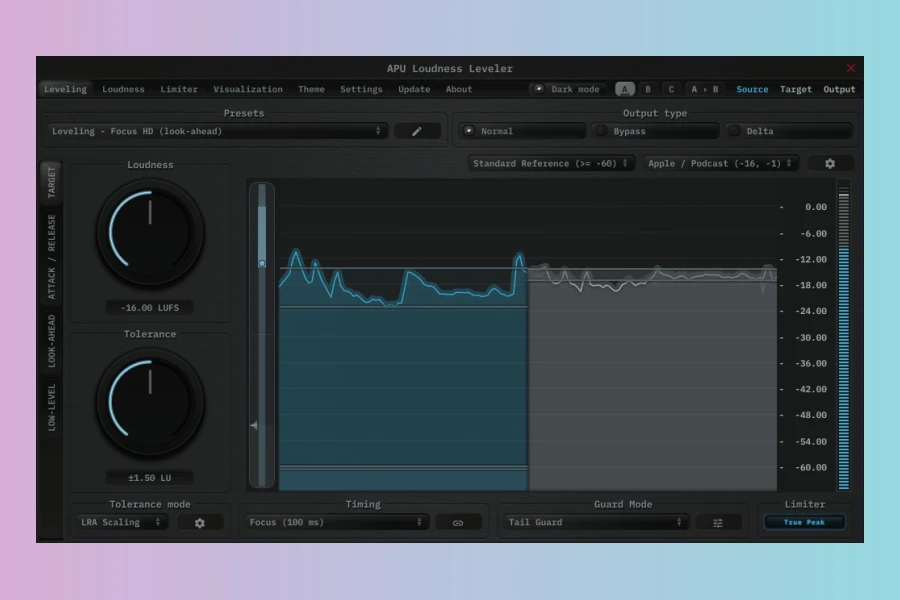Open the Presets dropdown
This screenshot has height=600, width=900.
point(218,131)
